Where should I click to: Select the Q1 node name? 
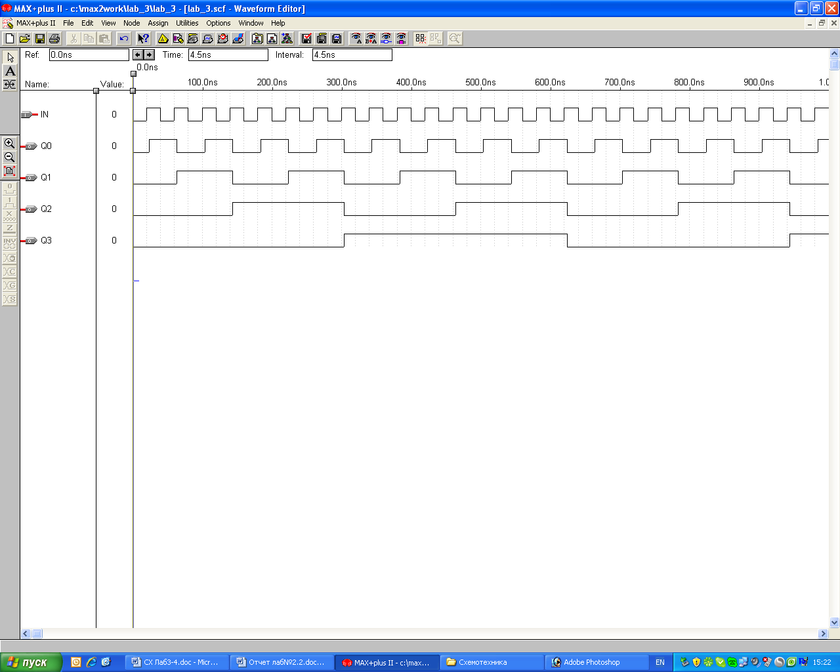pyautogui.click(x=46, y=177)
